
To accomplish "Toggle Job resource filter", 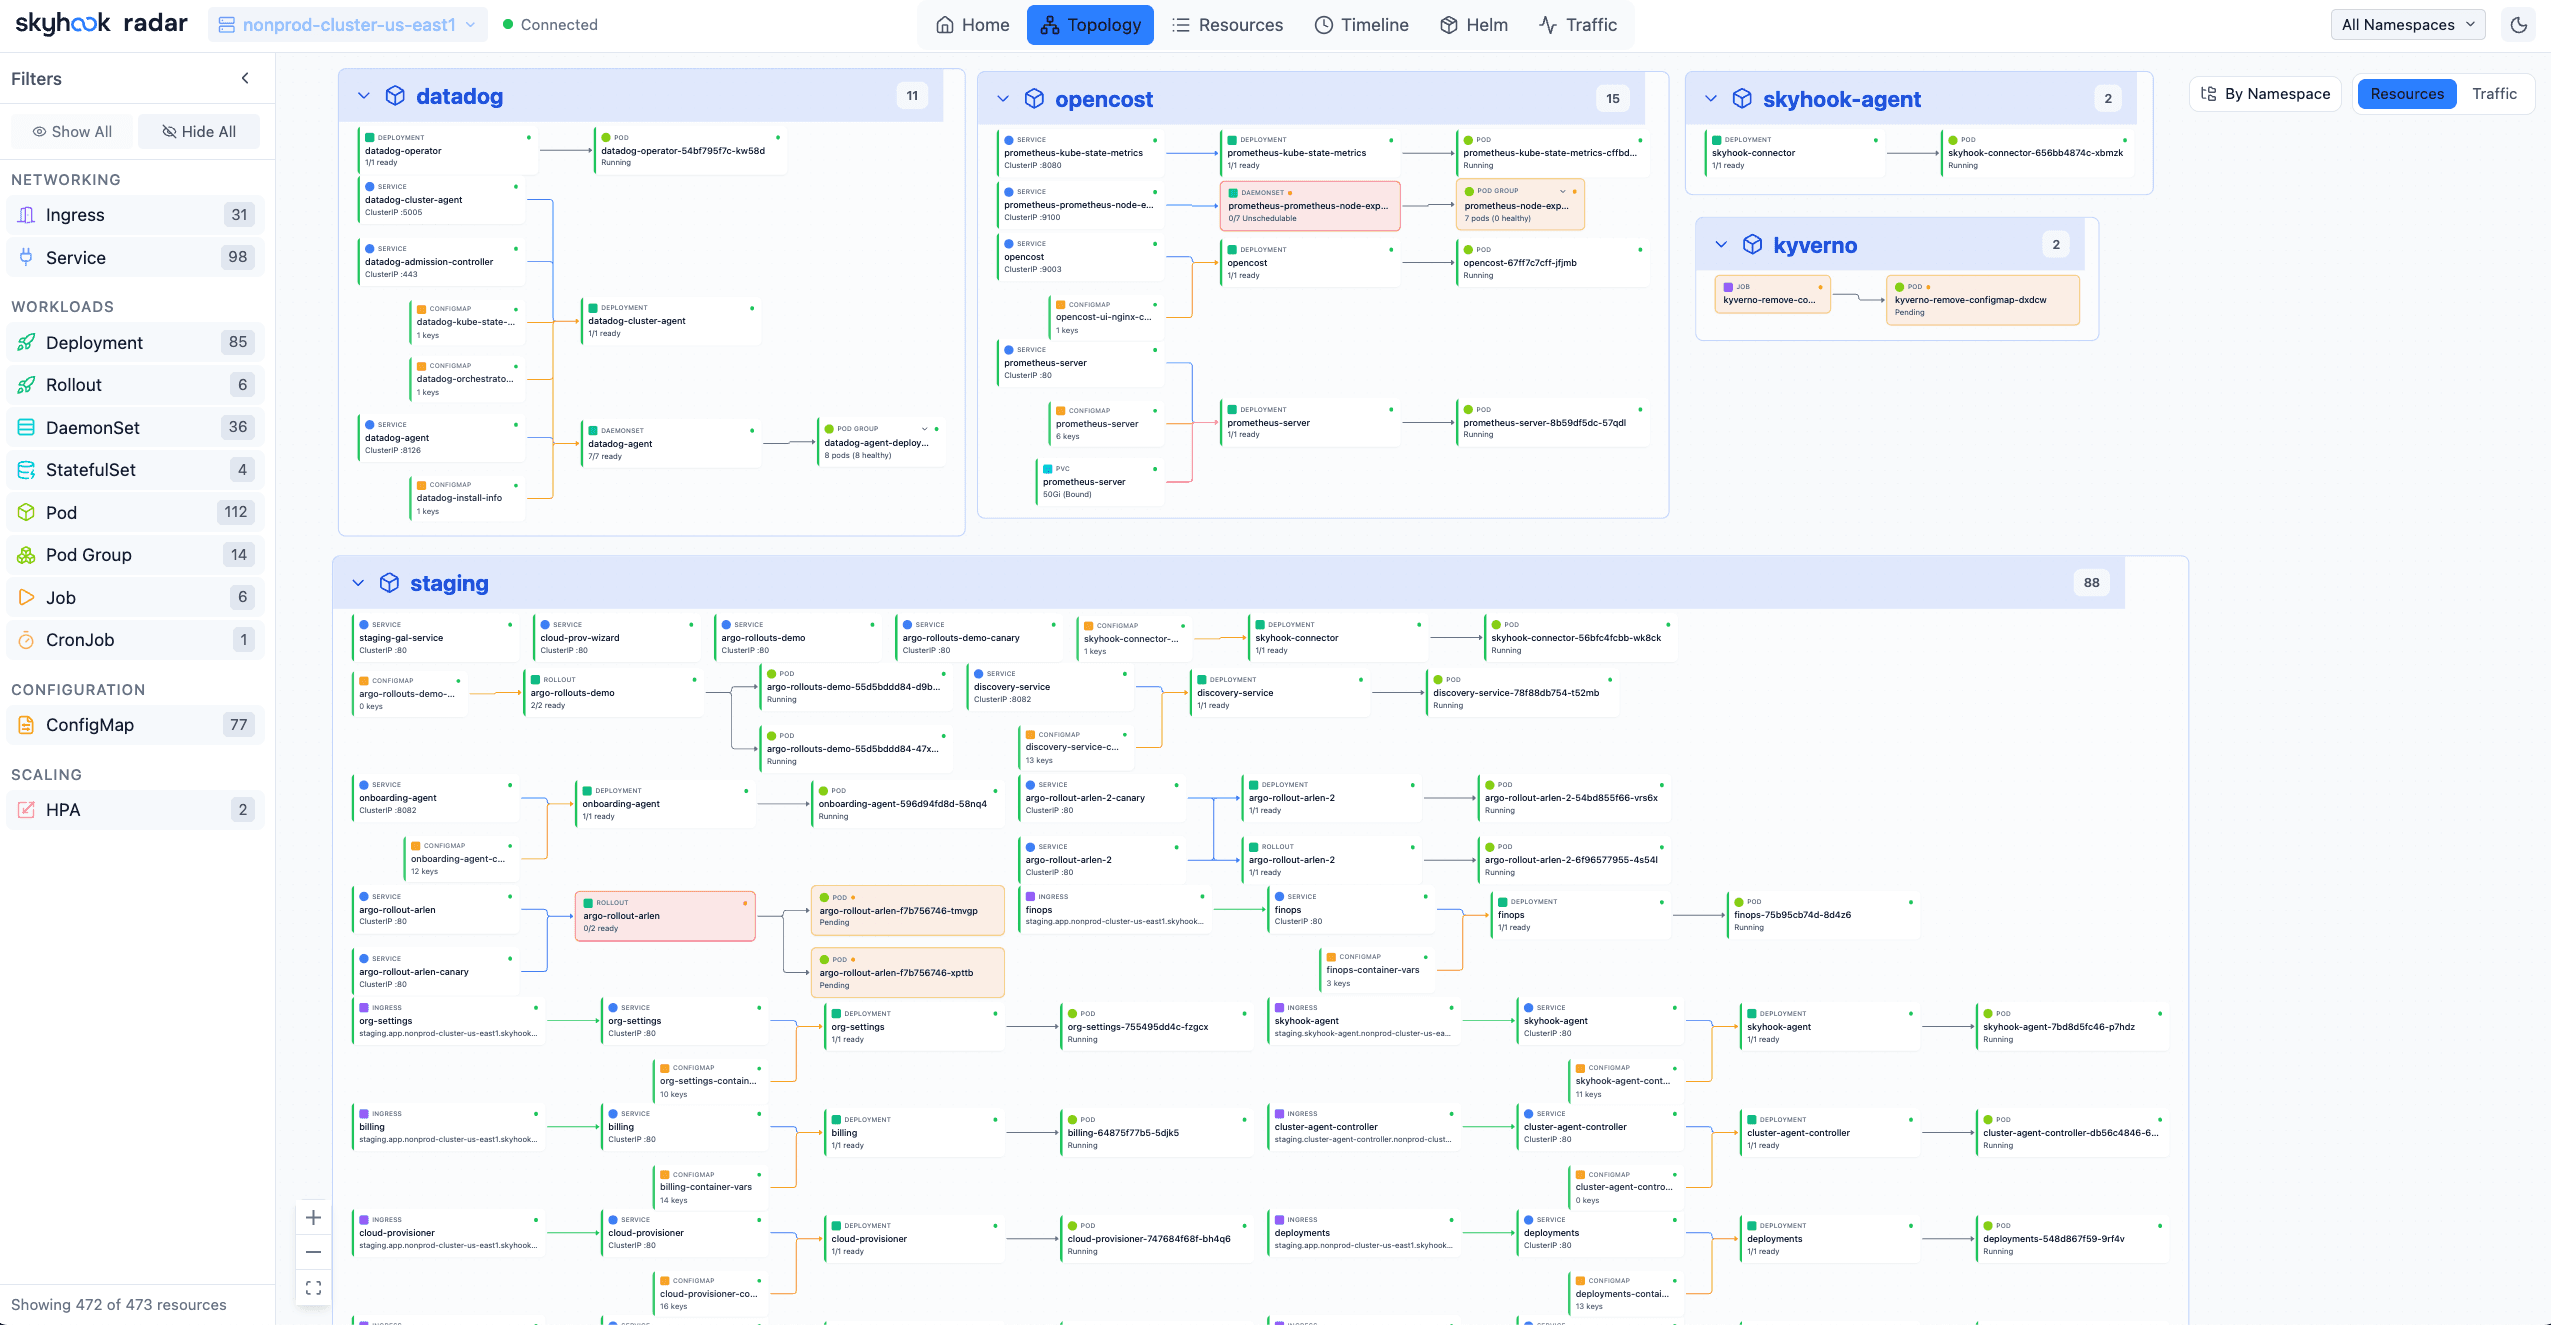I will (x=135, y=598).
